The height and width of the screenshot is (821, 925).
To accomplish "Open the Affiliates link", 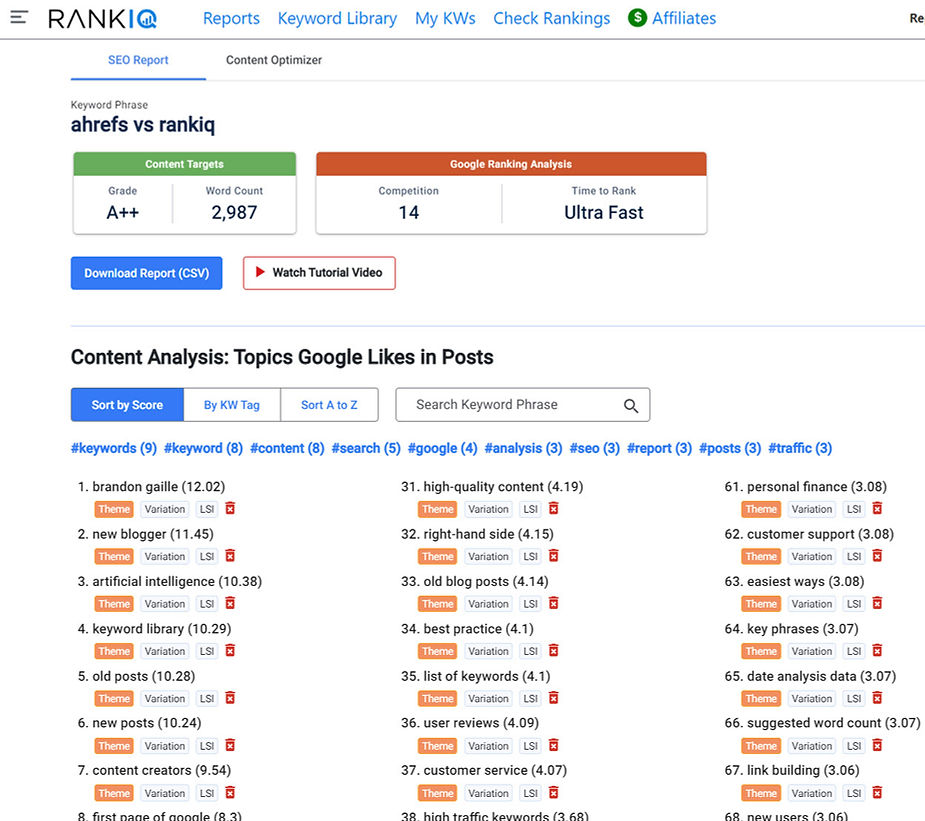I will 684,18.
